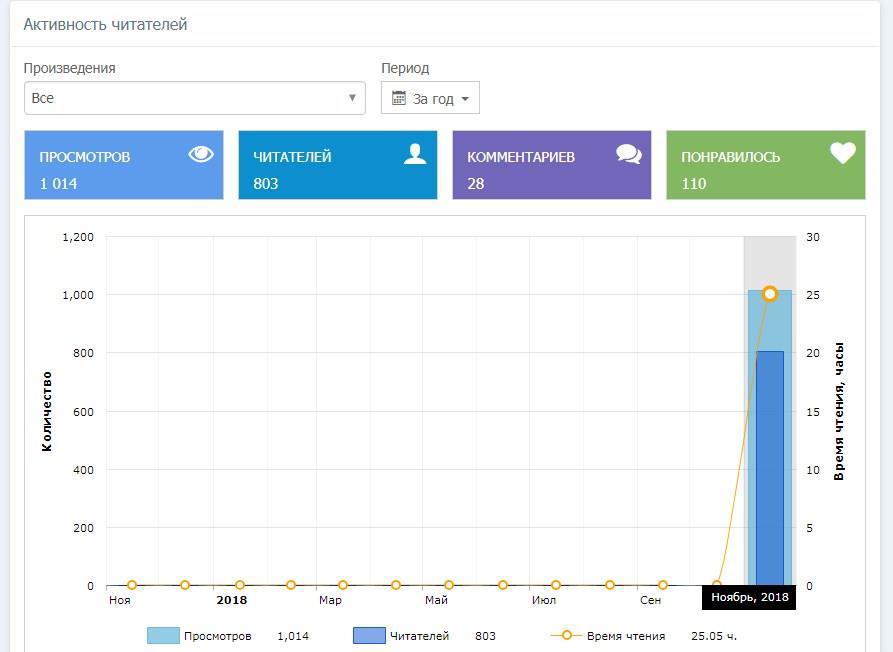Click the Активность читателей panel heading
The width and height of the screenshot is (893, 652).
point(105,24)
